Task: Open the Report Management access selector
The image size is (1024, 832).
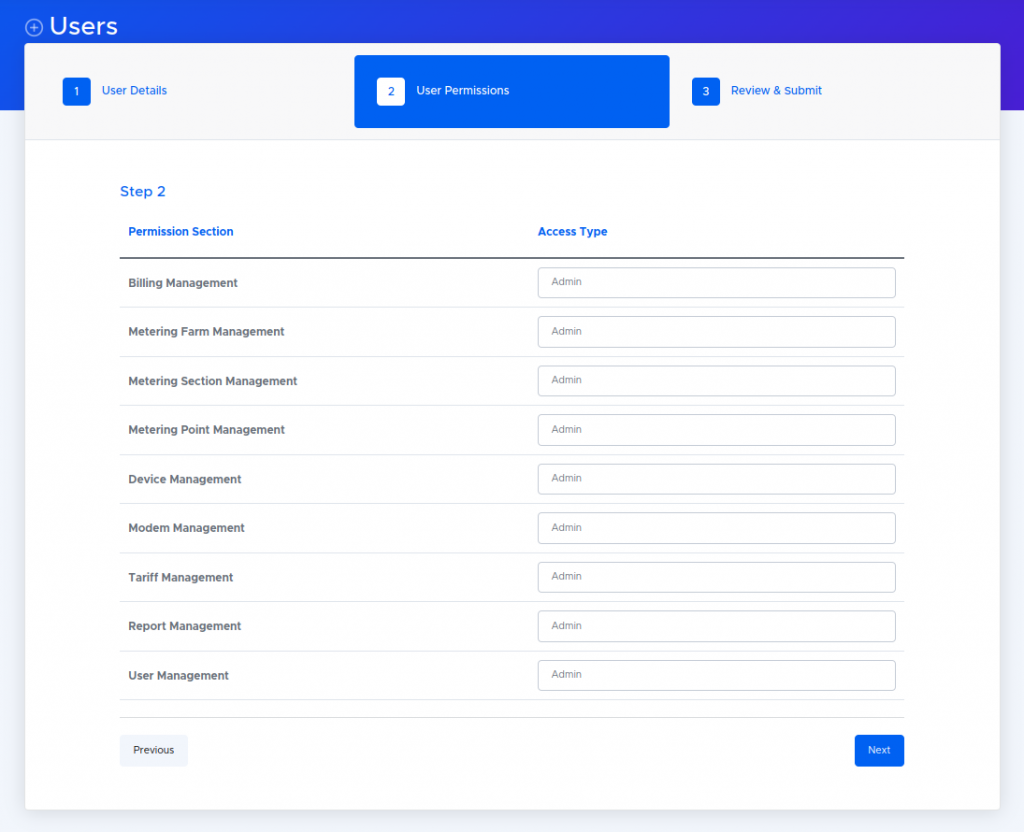Action: [x=716, y=625]
